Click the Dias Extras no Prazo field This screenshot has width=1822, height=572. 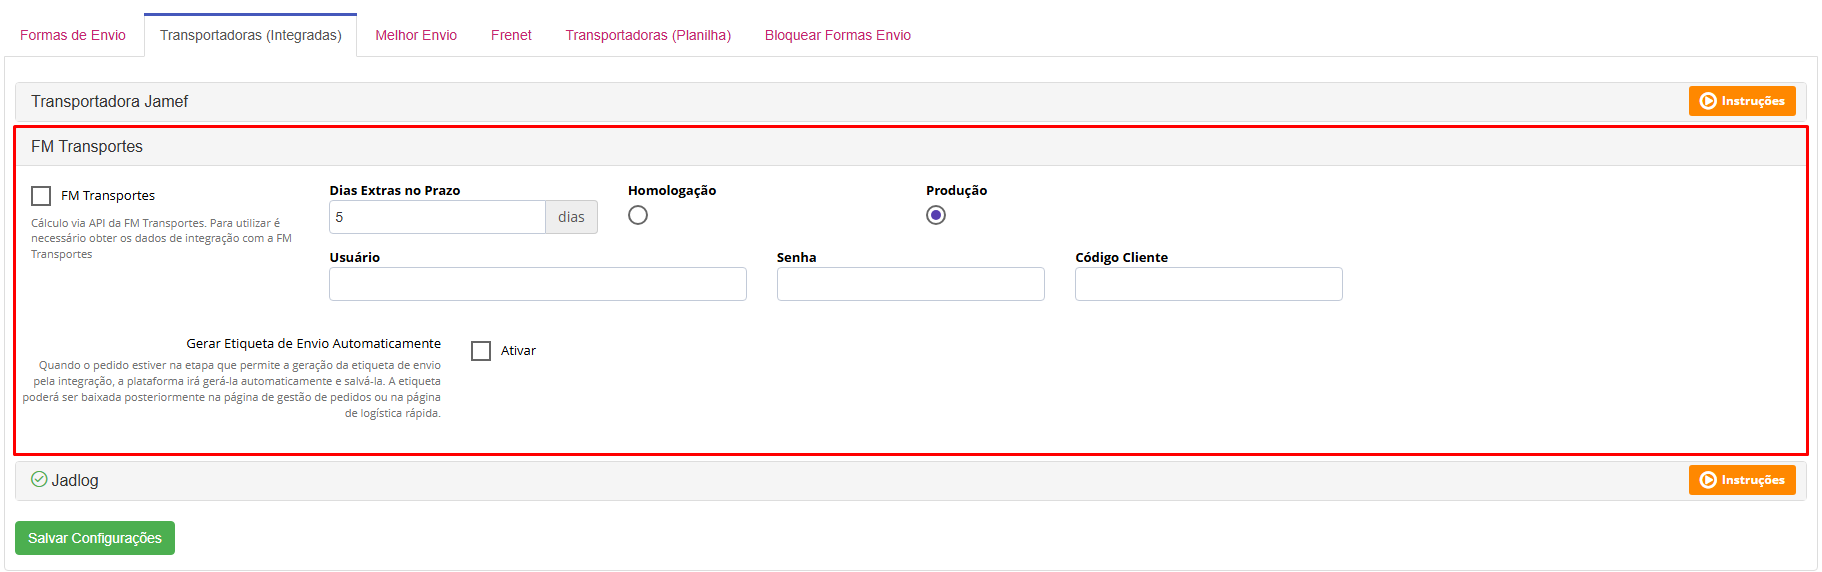[437, 217]
